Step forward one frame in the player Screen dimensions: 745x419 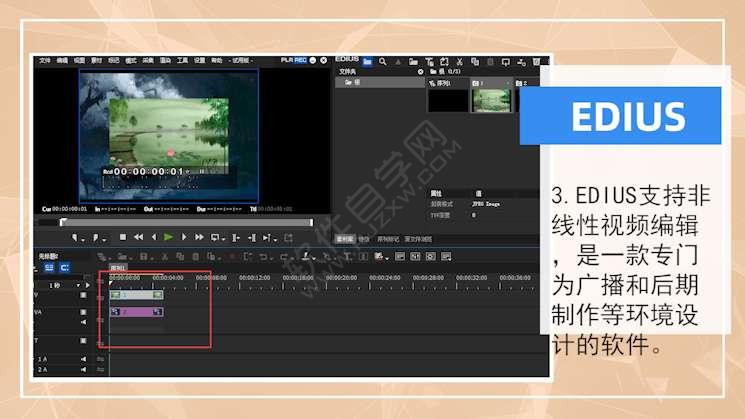184,237
